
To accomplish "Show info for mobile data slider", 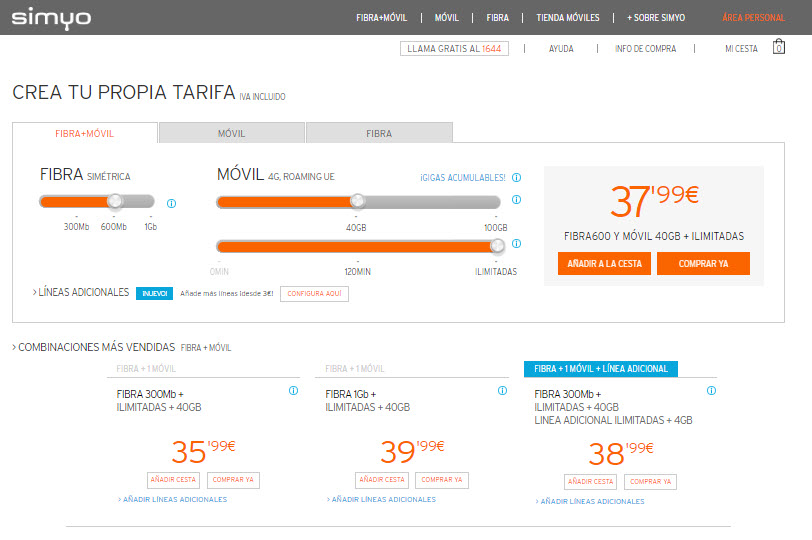I will click(516, 199).
